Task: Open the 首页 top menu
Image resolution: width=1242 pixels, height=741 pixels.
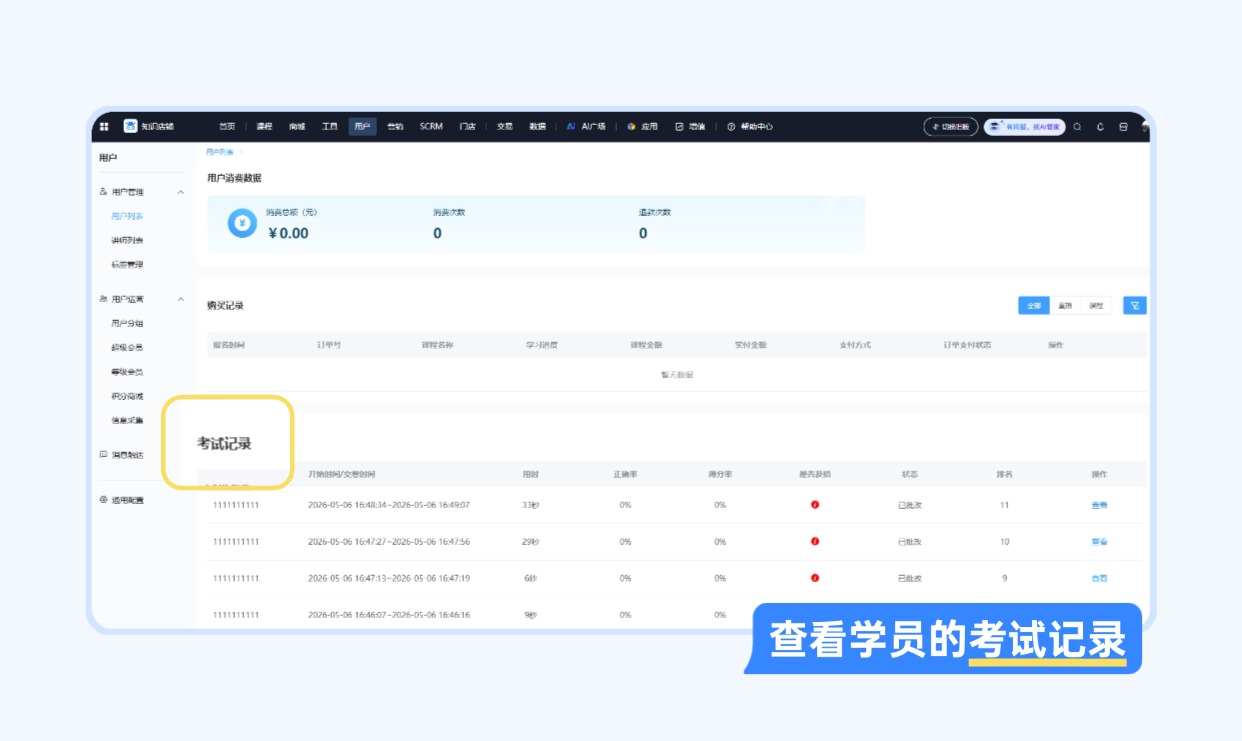Action: point(228,127)
